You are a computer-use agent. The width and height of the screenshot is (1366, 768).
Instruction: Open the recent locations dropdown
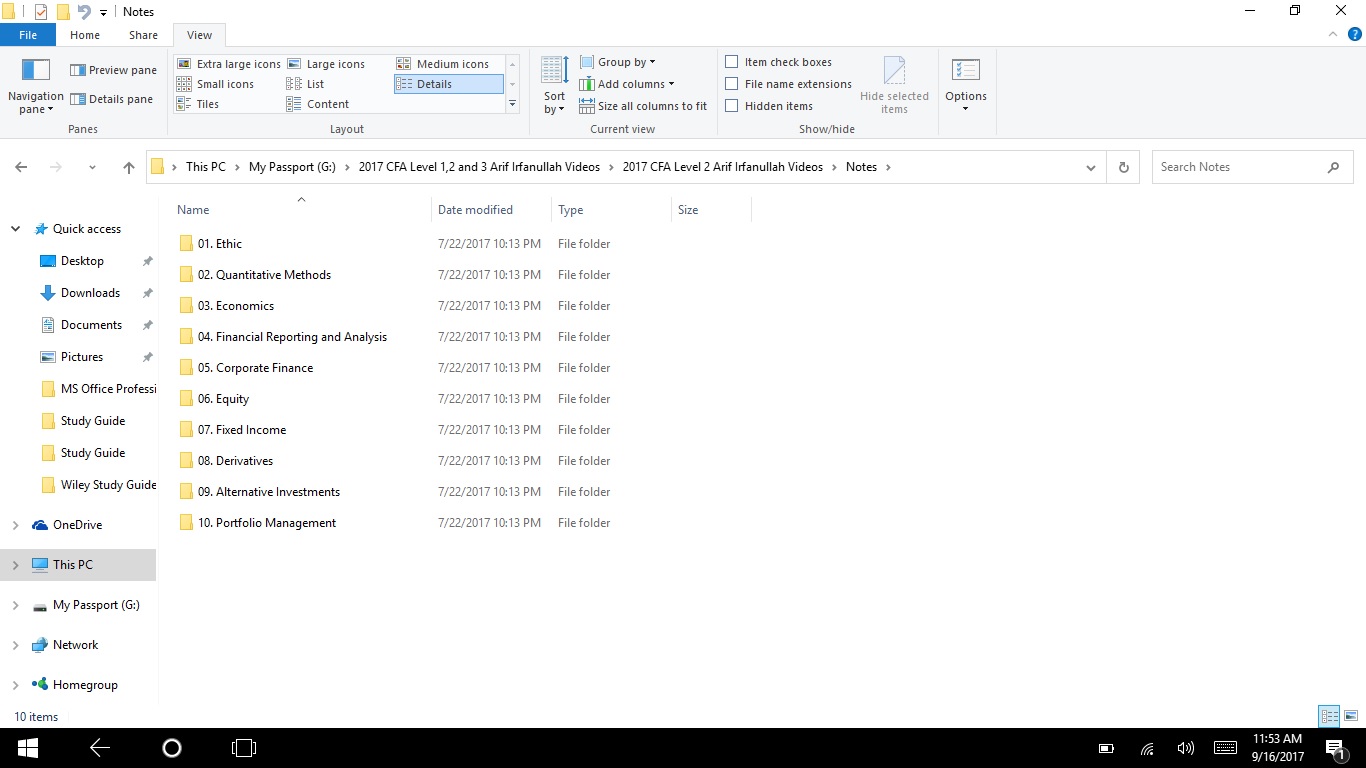[x=92, y=168]
